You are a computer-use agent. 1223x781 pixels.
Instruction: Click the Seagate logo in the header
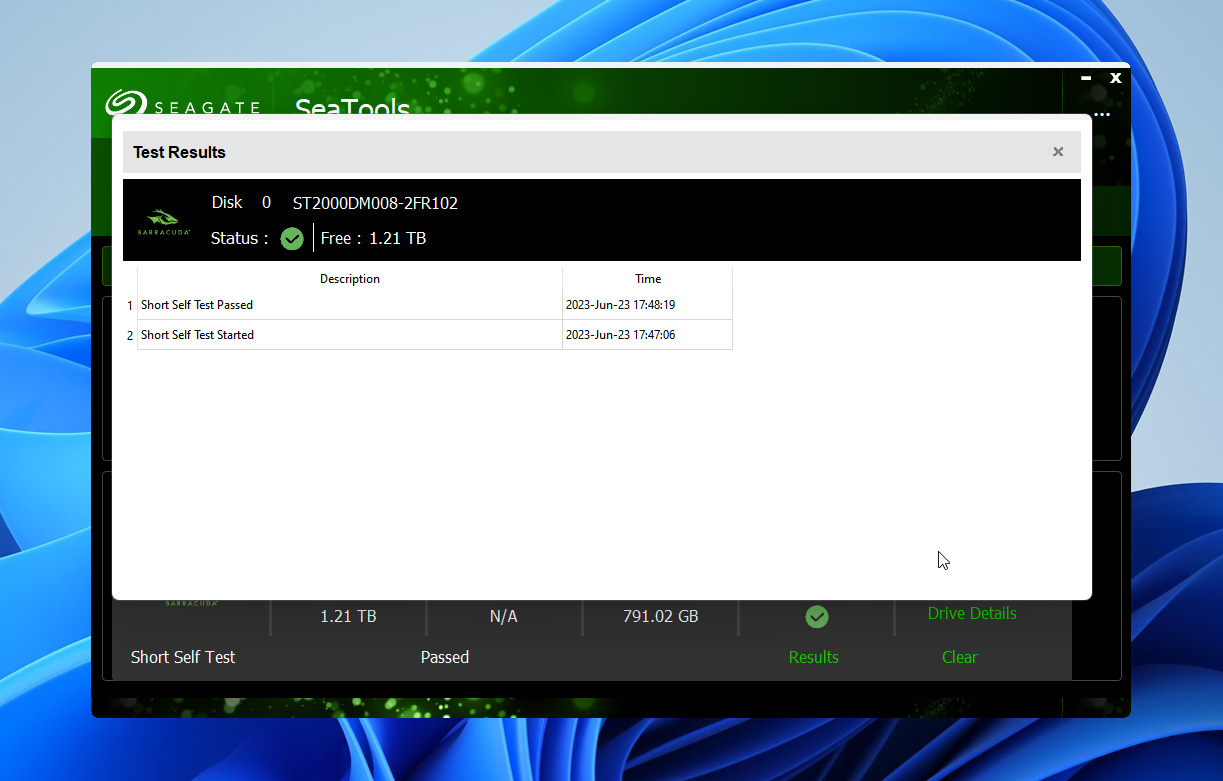tap(182, 105)
